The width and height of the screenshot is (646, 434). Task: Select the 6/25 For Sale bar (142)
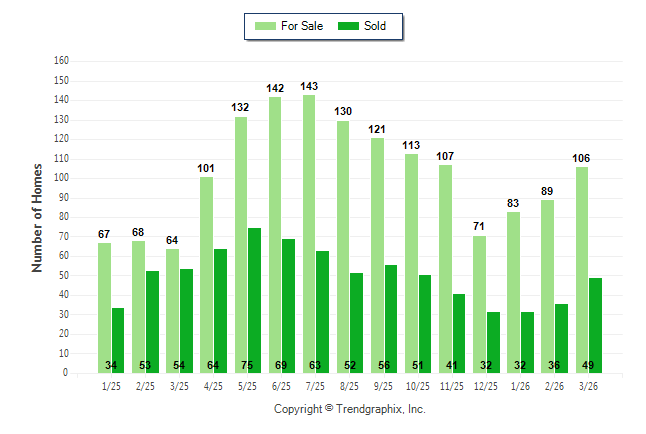coord(275,234)
